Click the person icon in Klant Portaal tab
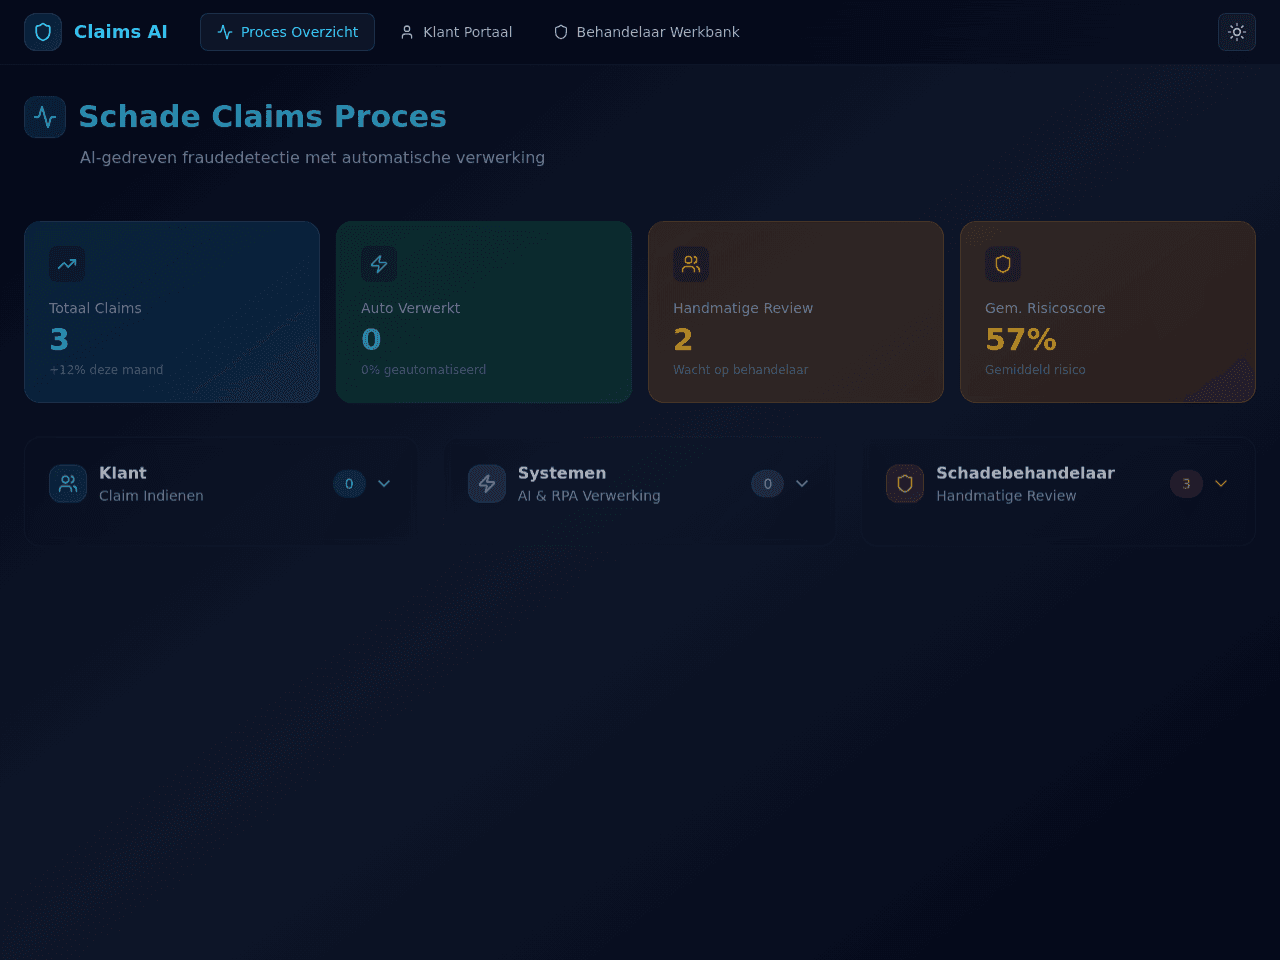Viewport: 1280px width, 960px height. click(x=407, y=32)
